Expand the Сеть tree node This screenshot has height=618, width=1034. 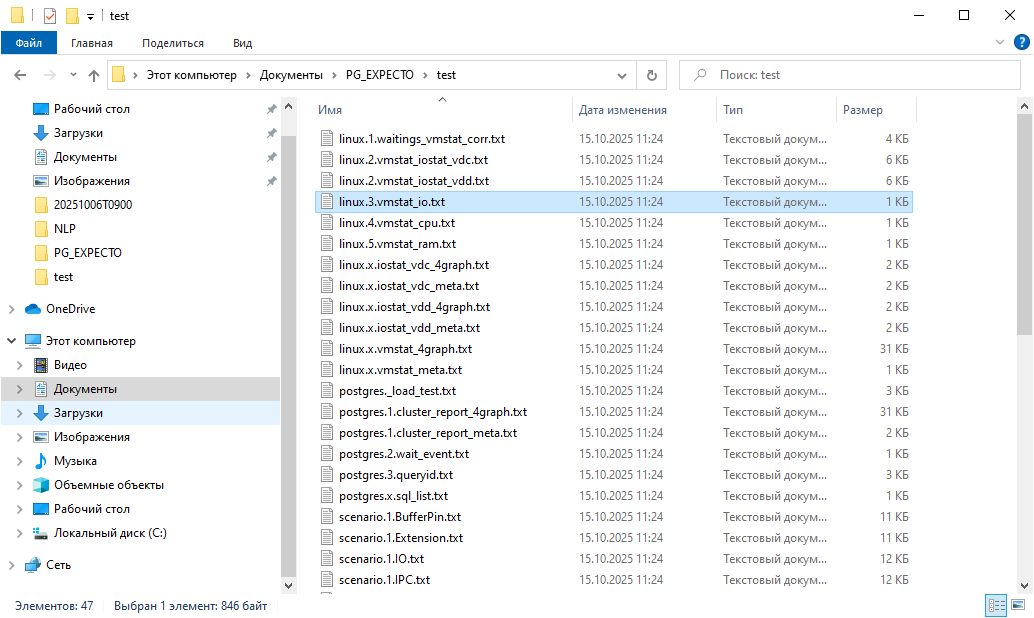click(x=11, y=565)
